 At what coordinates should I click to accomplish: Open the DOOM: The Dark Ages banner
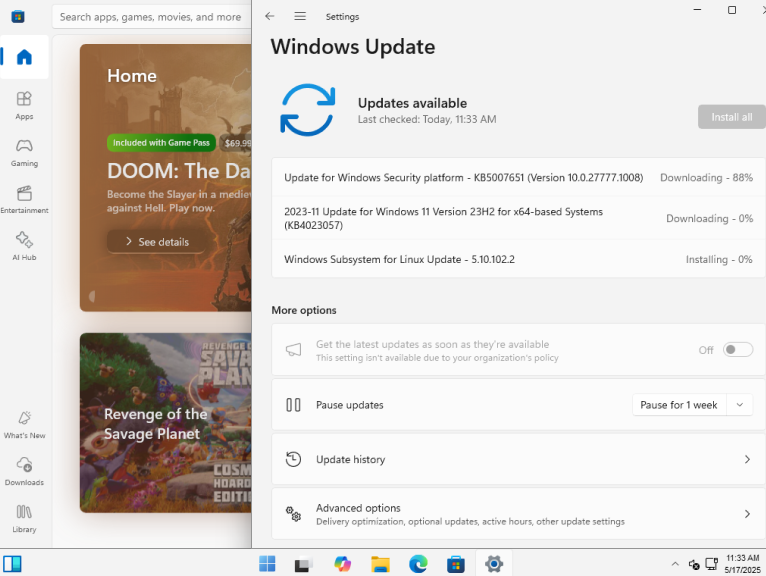coord(166,178)
